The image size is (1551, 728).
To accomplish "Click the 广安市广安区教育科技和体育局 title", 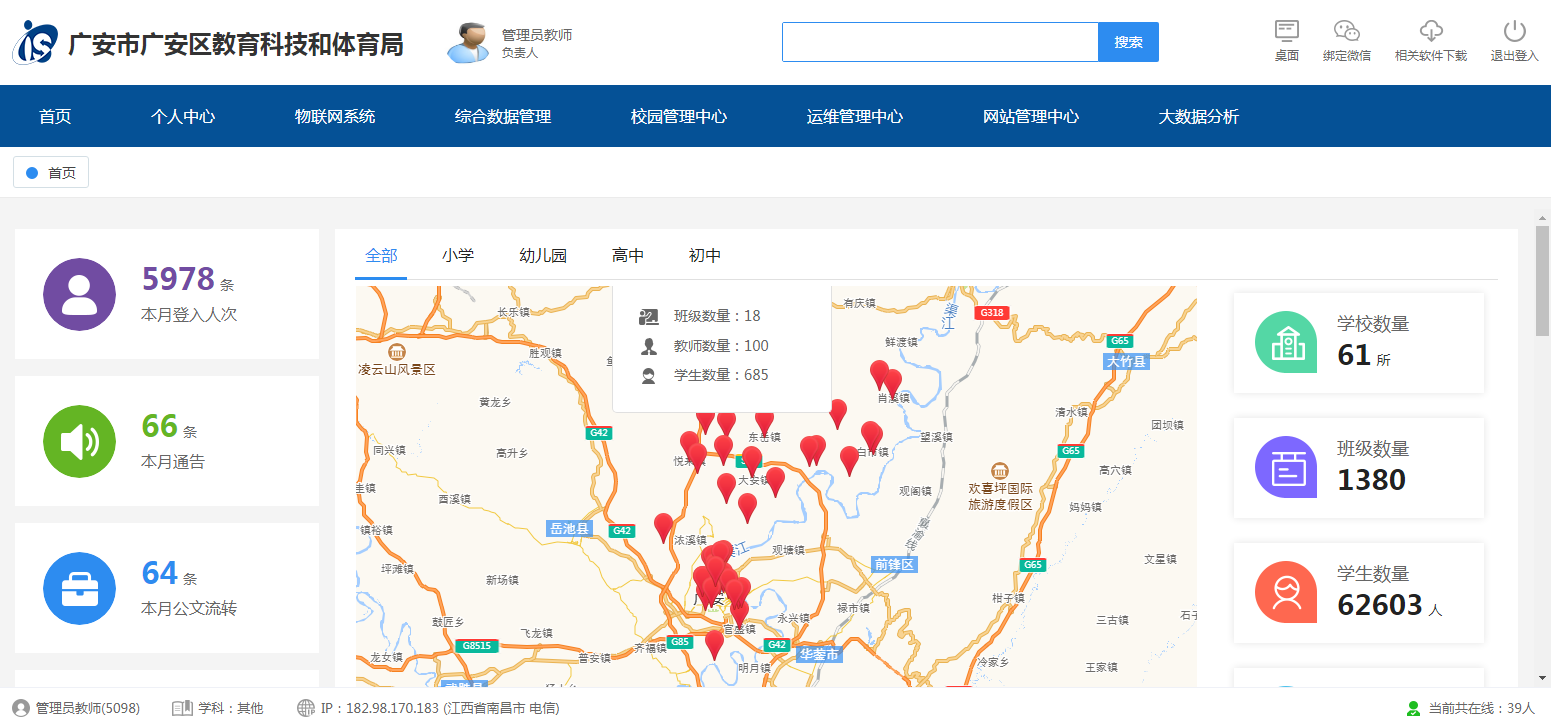I will (236, 44).
